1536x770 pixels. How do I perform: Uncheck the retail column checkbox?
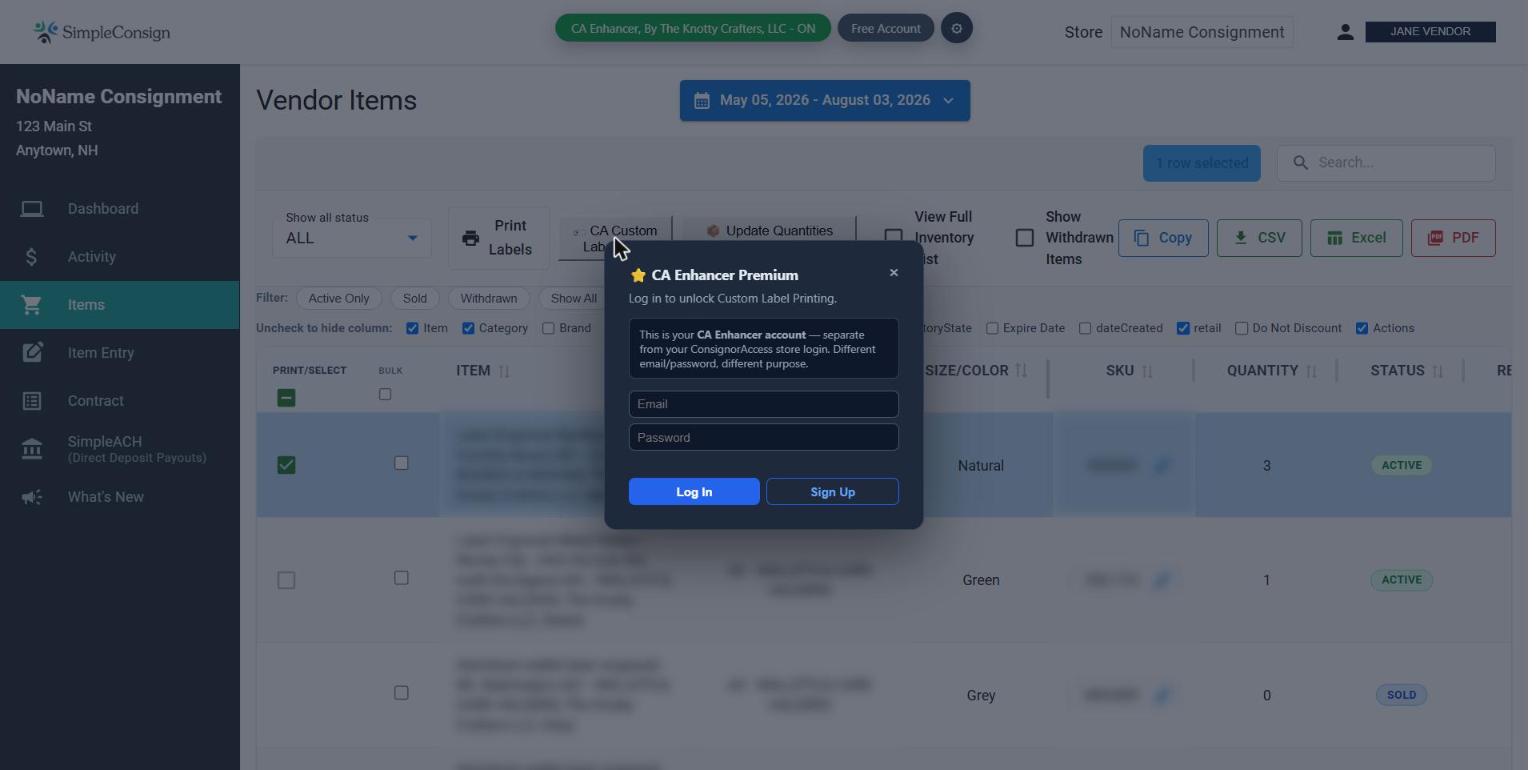click(1183, 328)
